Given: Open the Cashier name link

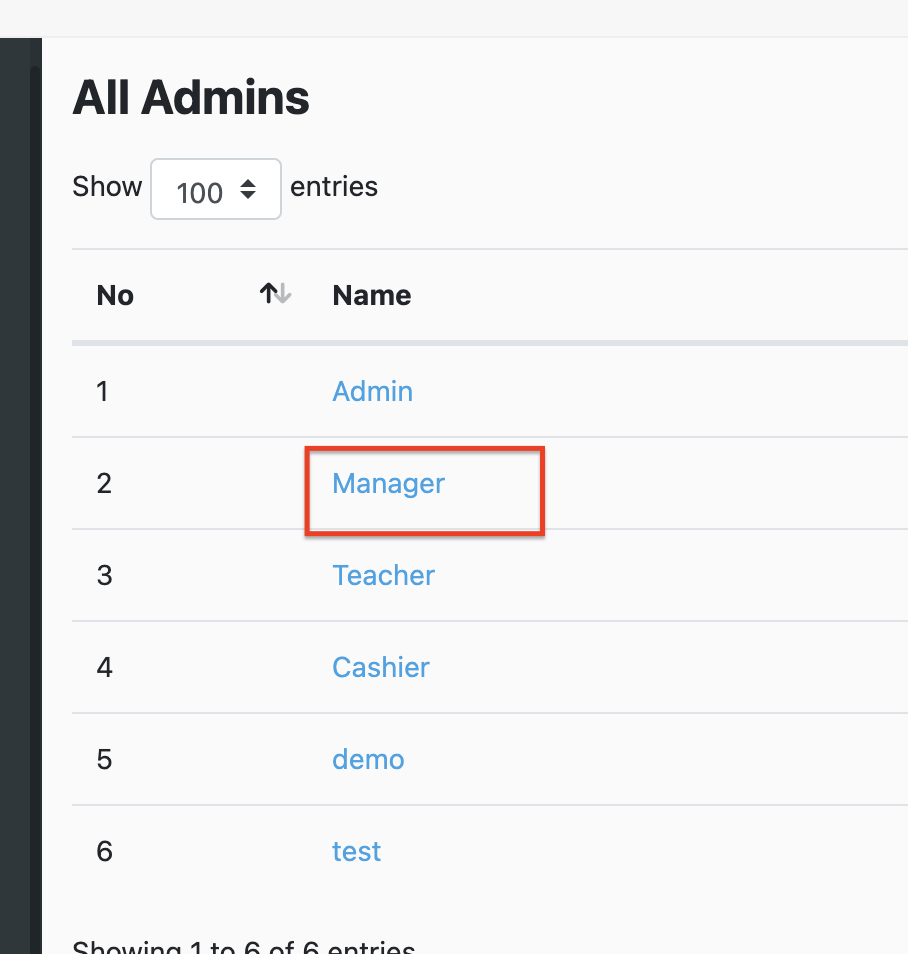Looking at the screenshot, I should click(x=381, y=667).
